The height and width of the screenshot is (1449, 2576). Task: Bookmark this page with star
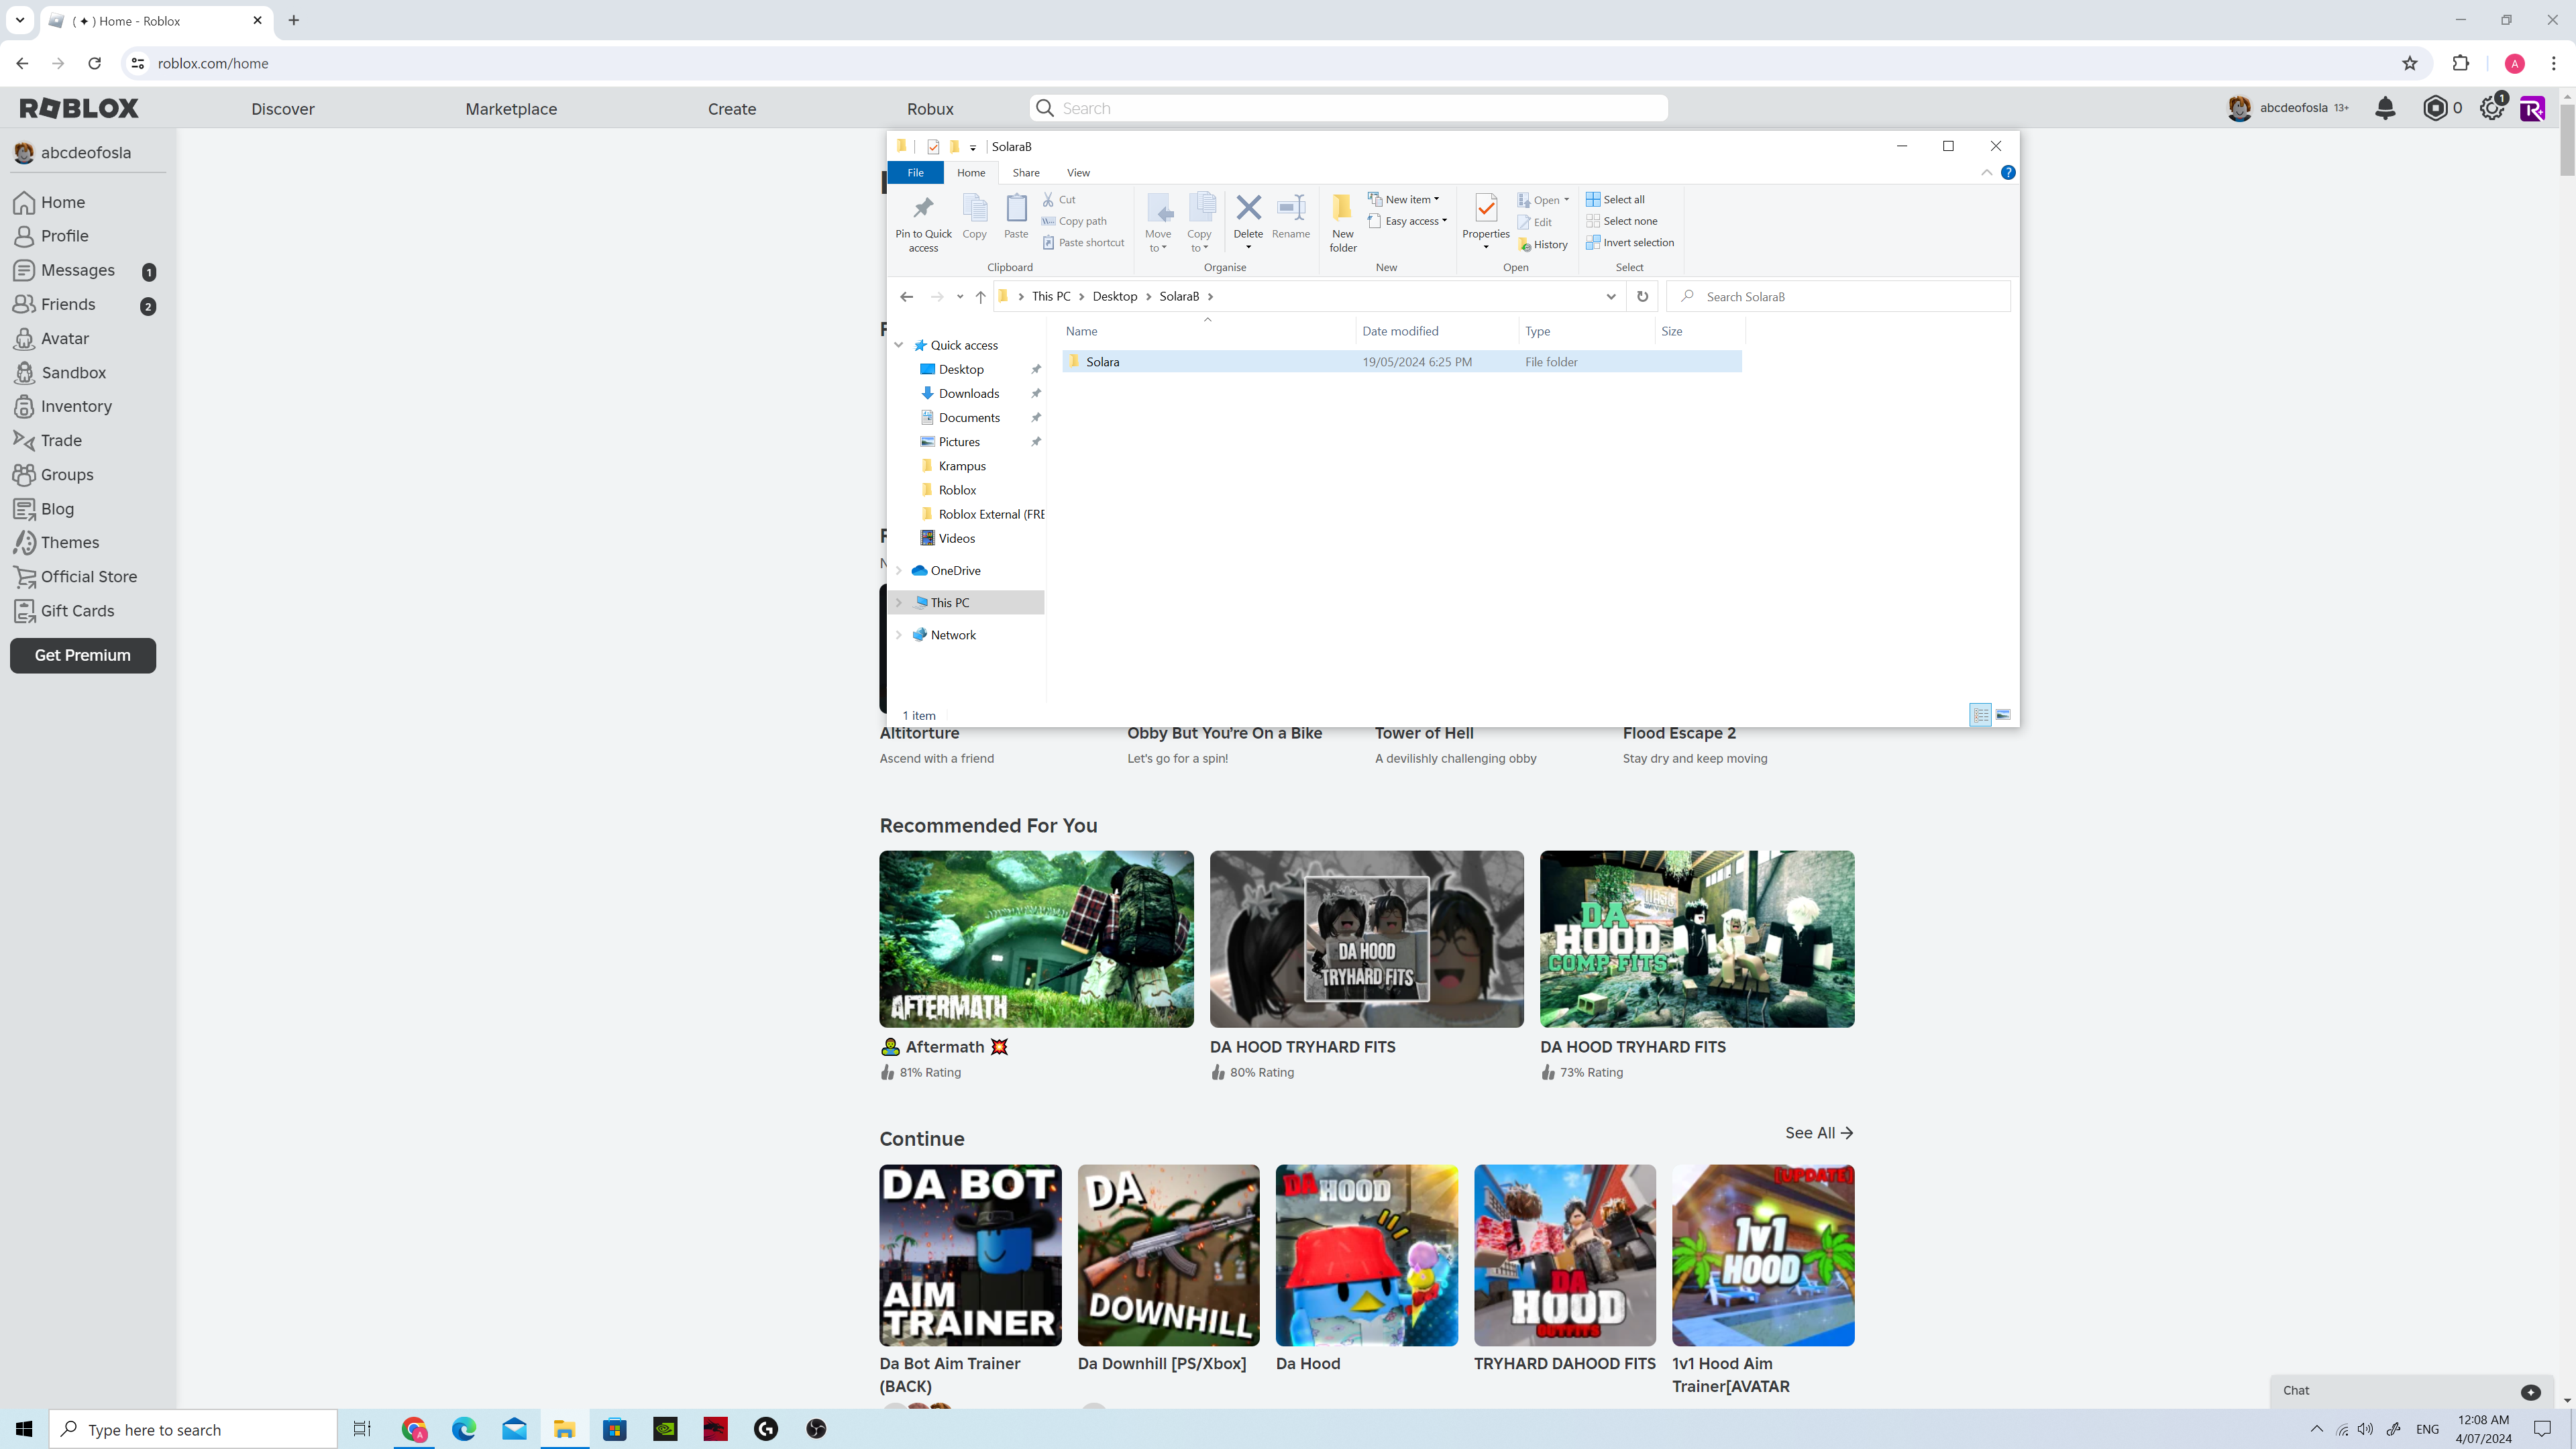pos(2409,63)
